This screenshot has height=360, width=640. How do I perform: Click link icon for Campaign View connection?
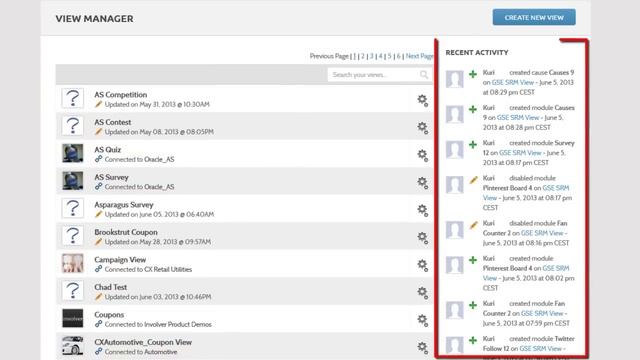tap(98, 269)
